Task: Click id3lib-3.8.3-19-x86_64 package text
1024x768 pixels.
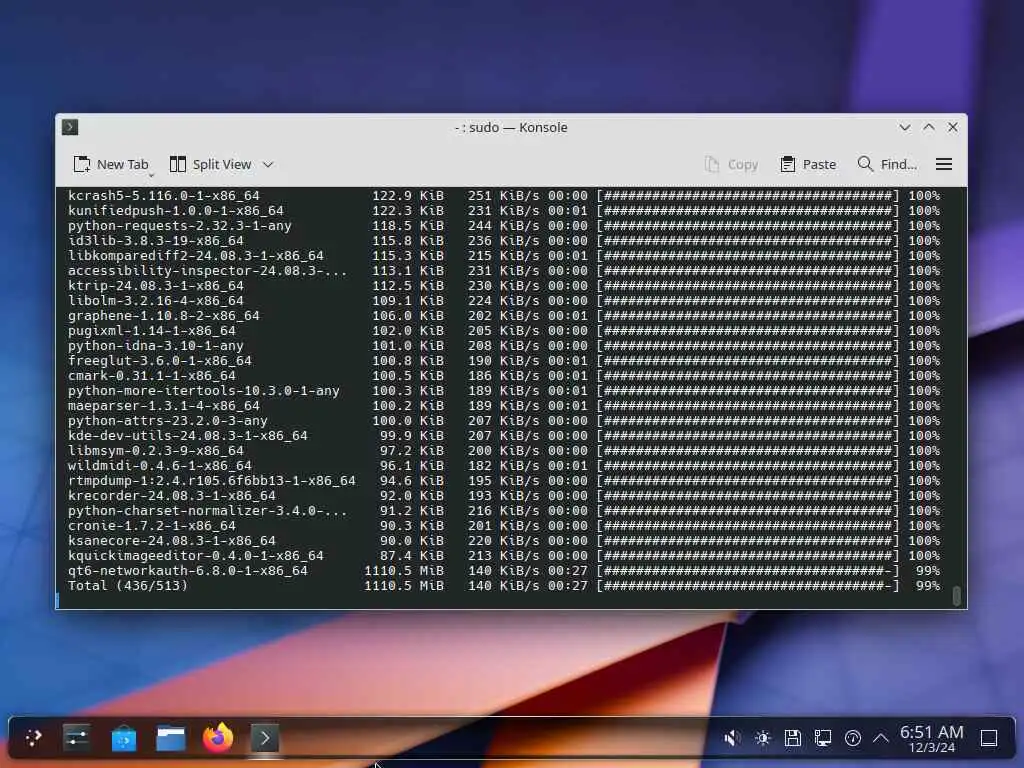Action: (155, 240)
